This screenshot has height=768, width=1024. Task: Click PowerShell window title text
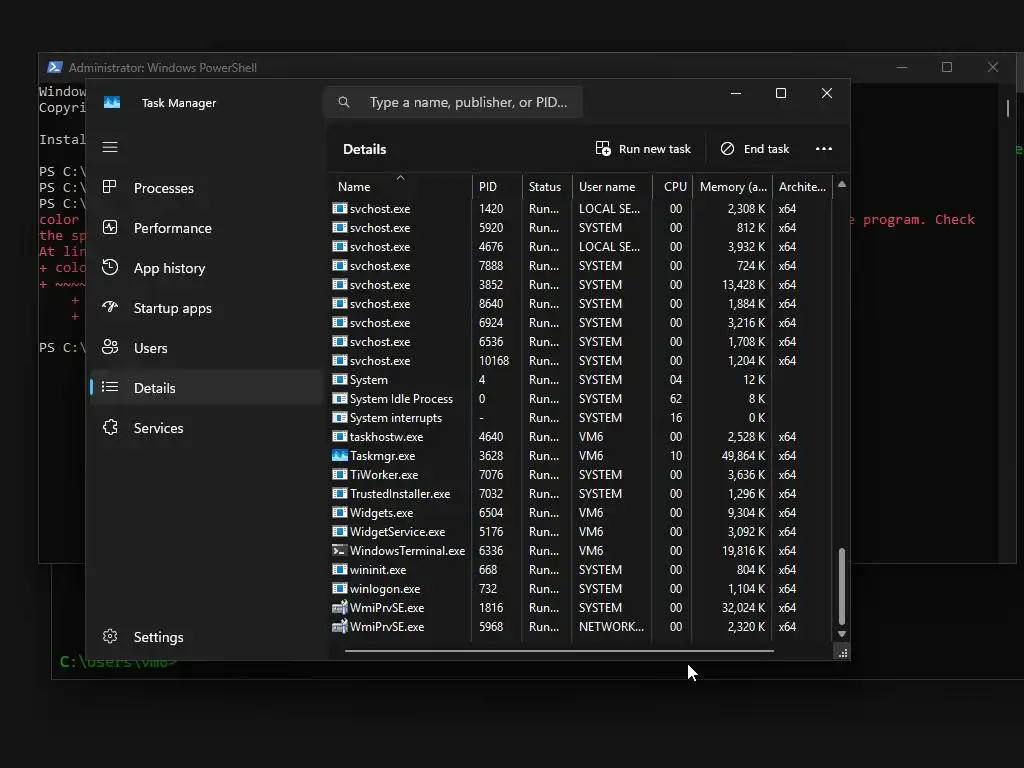coord(163,67)
